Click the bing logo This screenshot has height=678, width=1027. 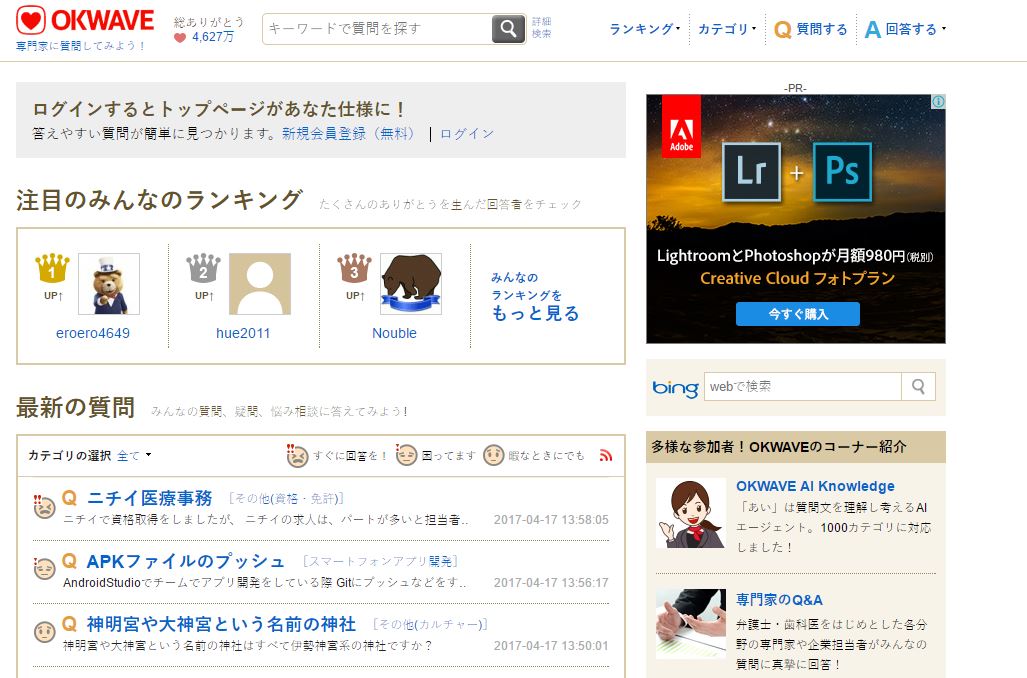[675, 388]
